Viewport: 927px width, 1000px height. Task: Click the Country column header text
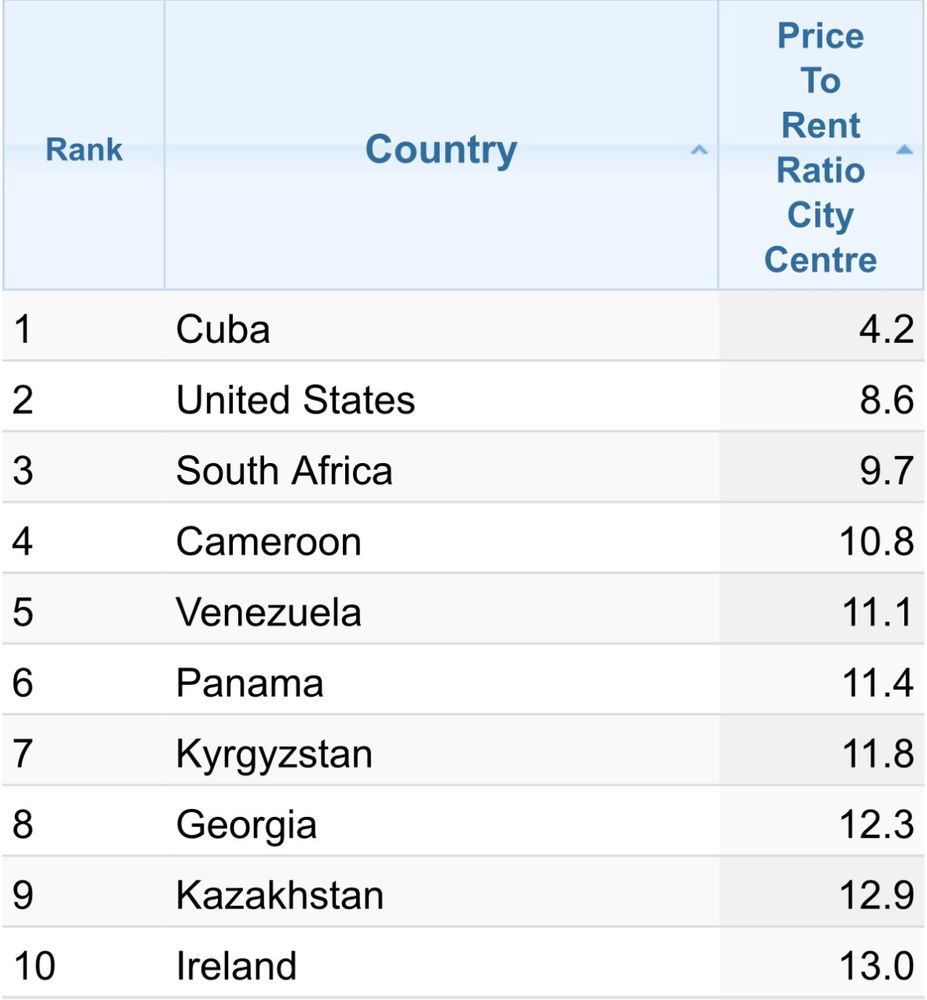click(x=441, y=151)
